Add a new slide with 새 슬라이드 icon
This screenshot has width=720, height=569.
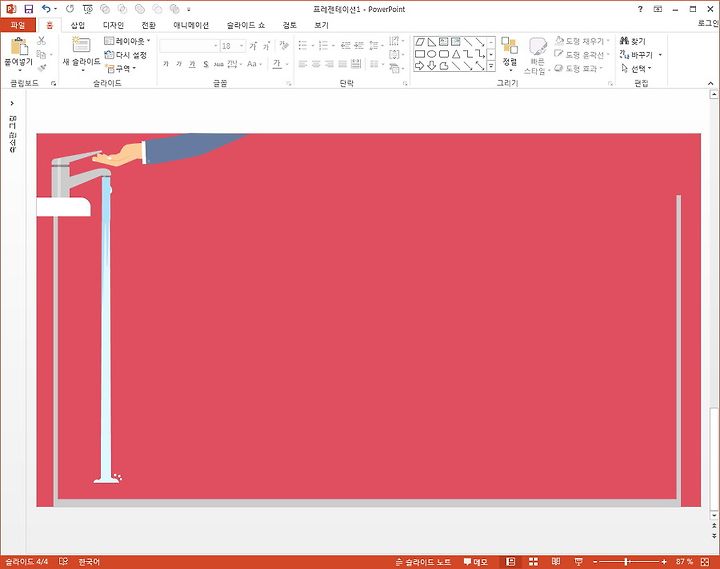point(81,45)
